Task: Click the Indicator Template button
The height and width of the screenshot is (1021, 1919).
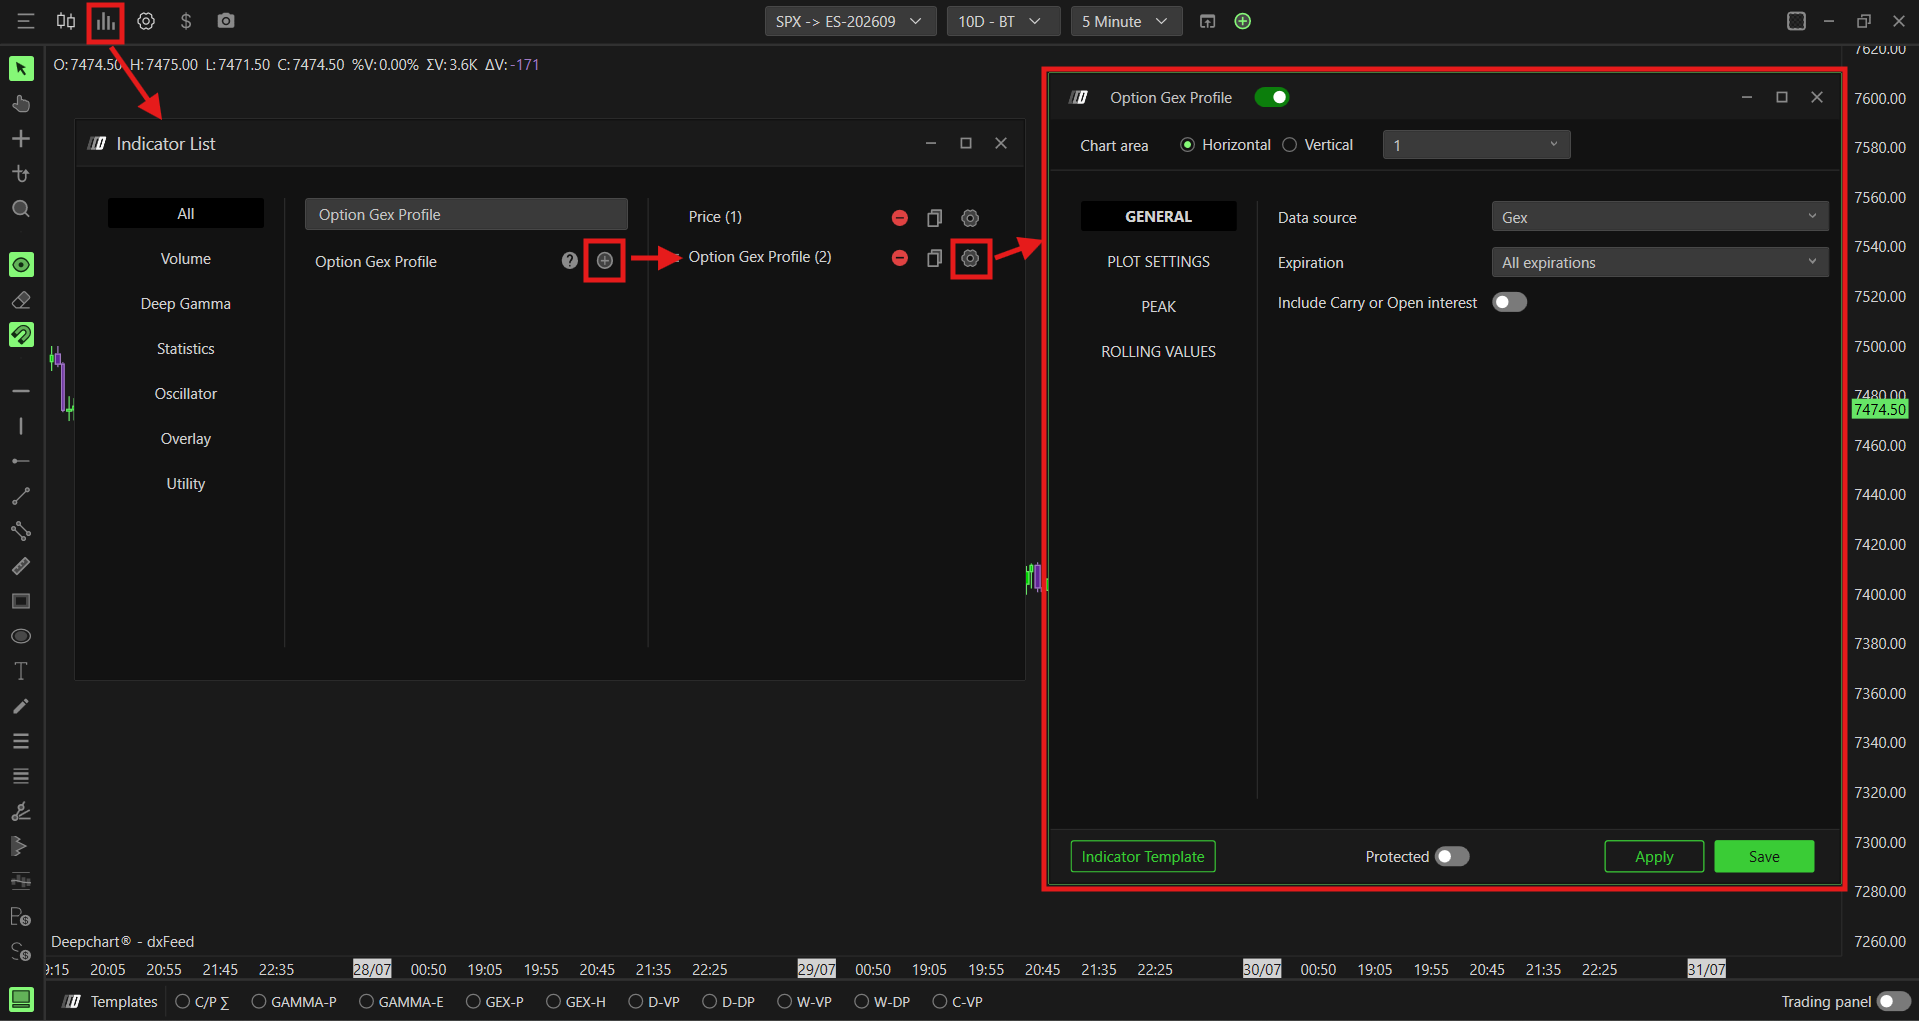Action: [x=1143, y=856]
